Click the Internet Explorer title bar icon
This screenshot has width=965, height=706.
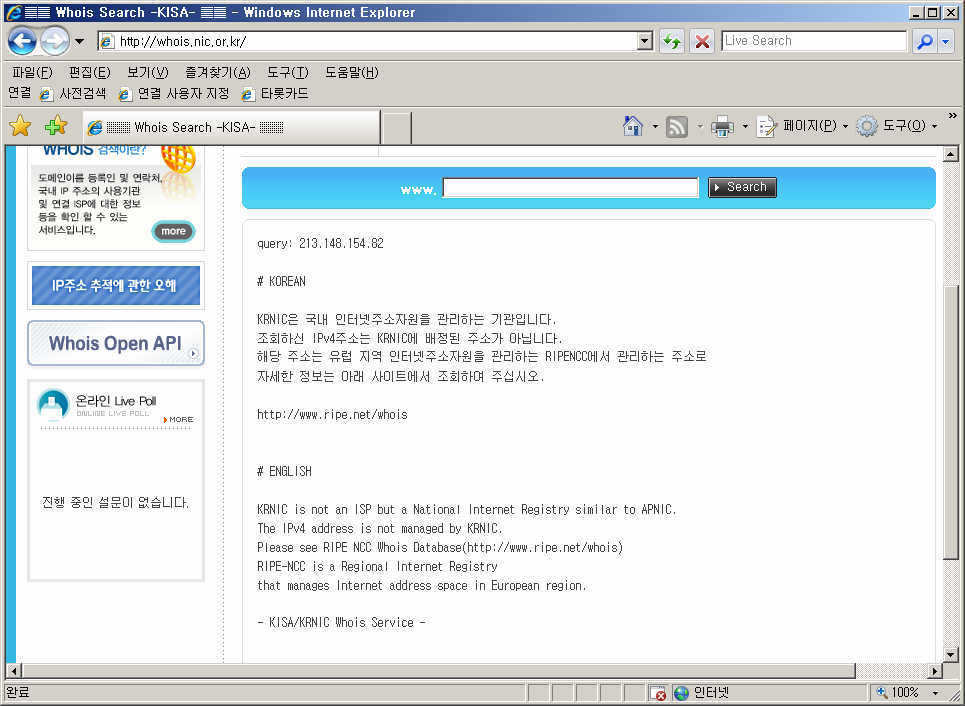(14, 12)
